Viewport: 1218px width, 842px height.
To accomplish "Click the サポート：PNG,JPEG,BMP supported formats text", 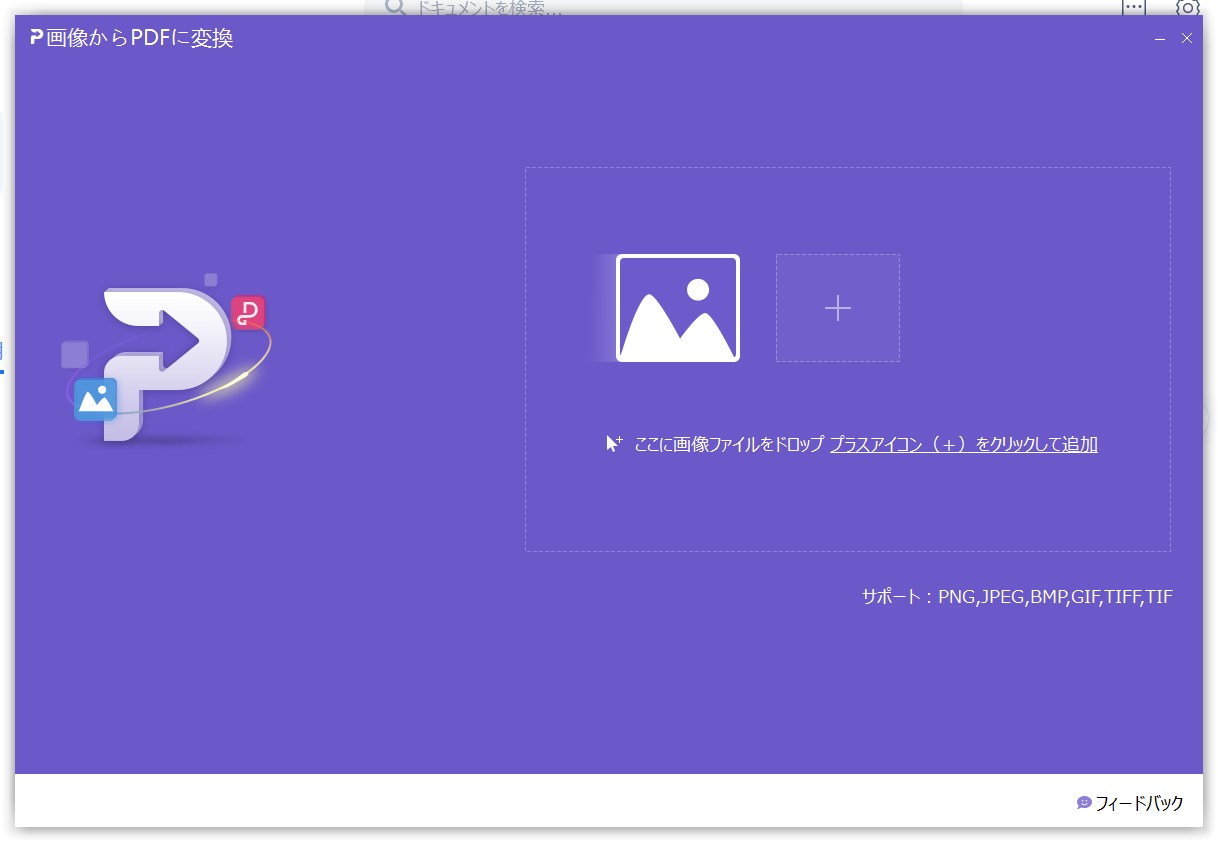I will pos(1017,597).
